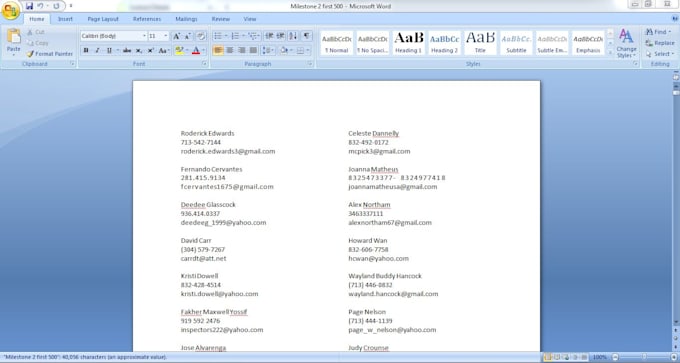Screen dimensions: 680x363
Task: Justify the paragraph text
Action: pos(253,51)
